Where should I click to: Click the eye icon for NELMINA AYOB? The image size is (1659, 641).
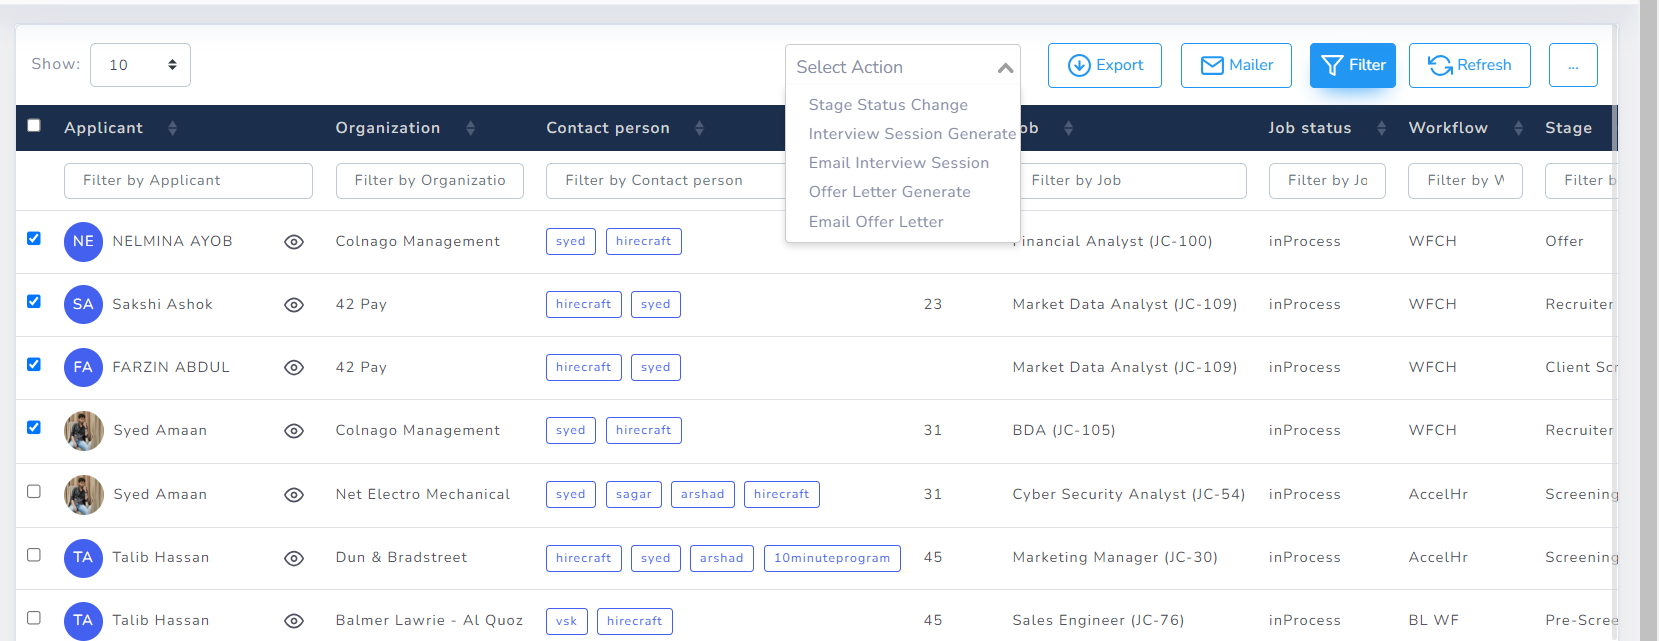(x=293, y=242)
